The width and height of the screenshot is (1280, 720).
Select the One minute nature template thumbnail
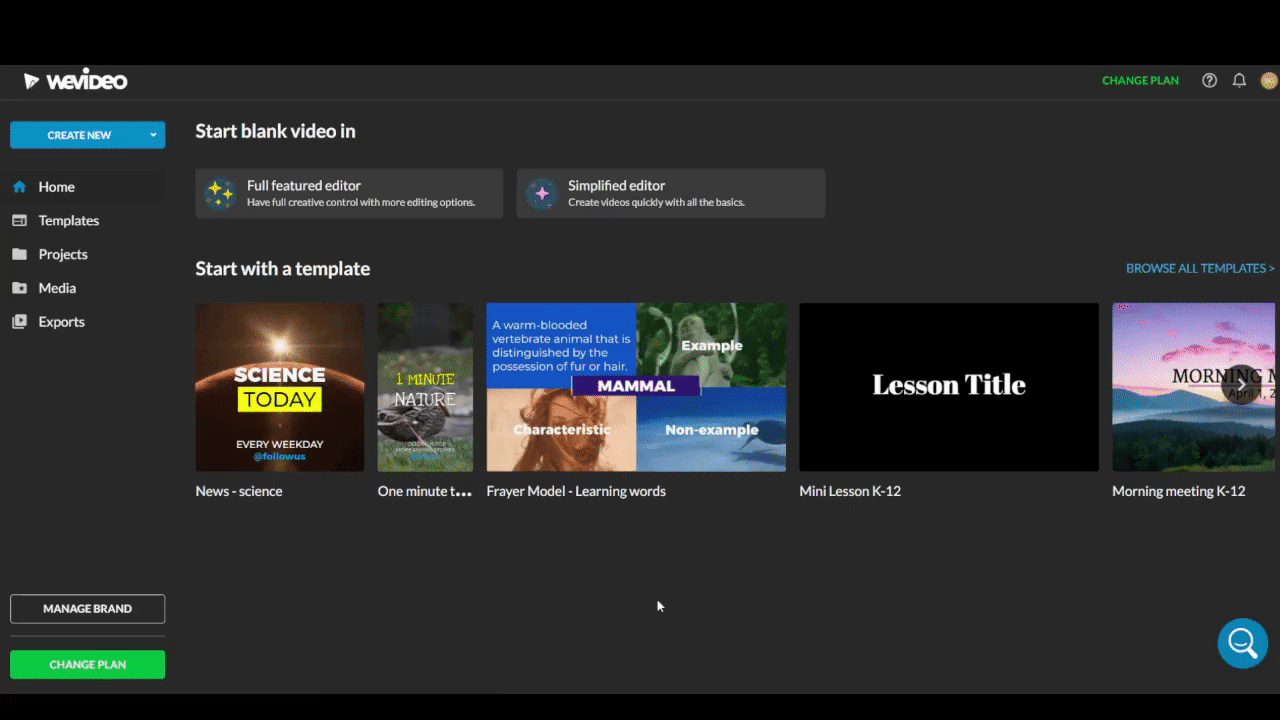click(425, 387)
